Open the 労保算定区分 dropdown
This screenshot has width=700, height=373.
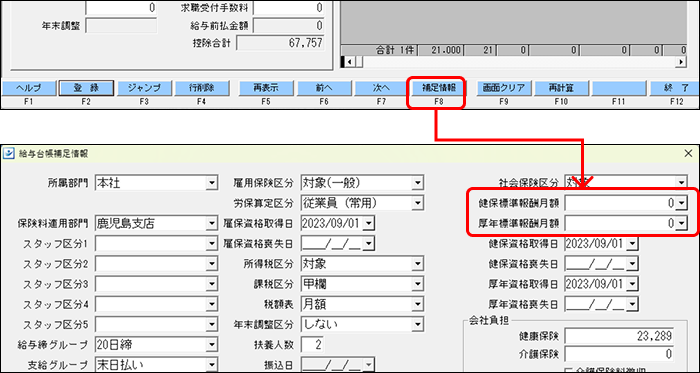coord(417,203)
